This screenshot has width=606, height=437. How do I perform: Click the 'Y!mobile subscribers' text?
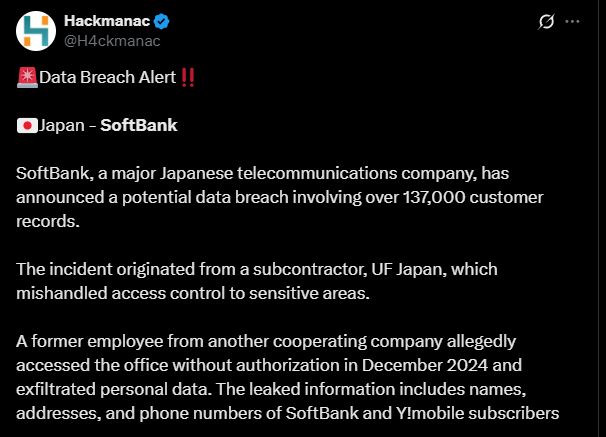[477, 413]
